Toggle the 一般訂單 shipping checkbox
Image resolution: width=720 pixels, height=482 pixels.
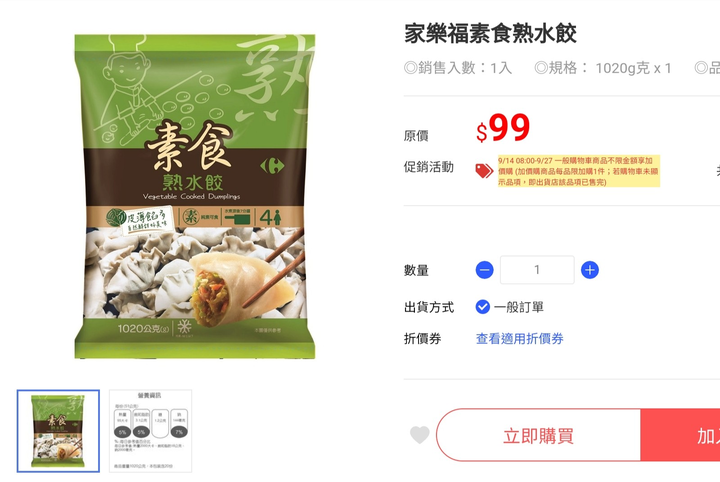(x=483, y=307)
